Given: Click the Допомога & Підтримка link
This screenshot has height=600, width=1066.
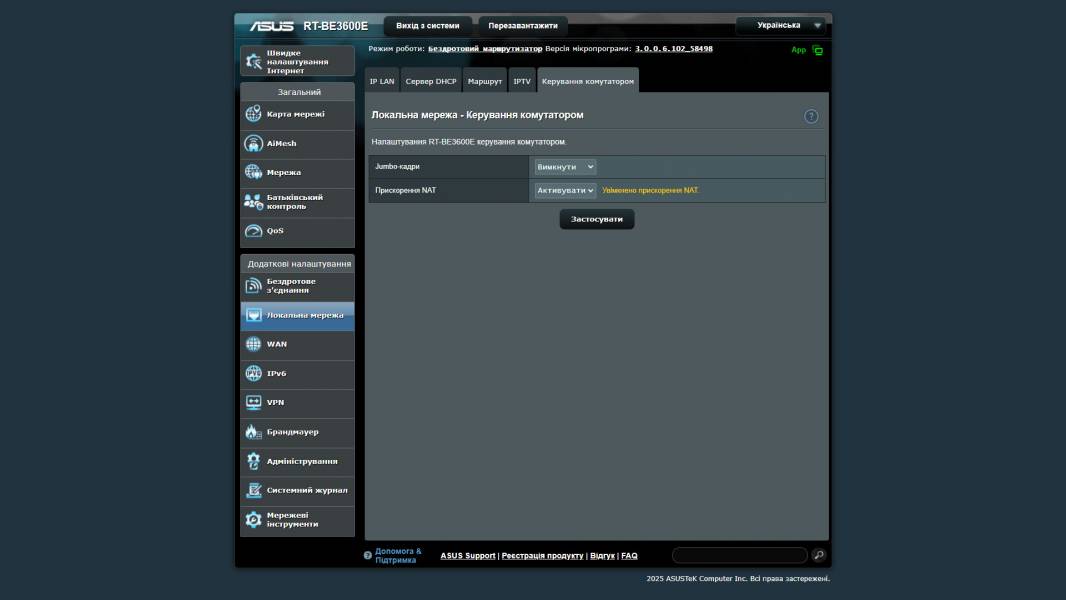Looking at the screenshot, I should (398, 556).
